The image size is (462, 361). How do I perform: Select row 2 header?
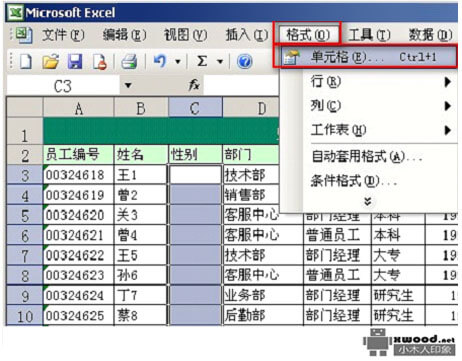pos(25,155)
